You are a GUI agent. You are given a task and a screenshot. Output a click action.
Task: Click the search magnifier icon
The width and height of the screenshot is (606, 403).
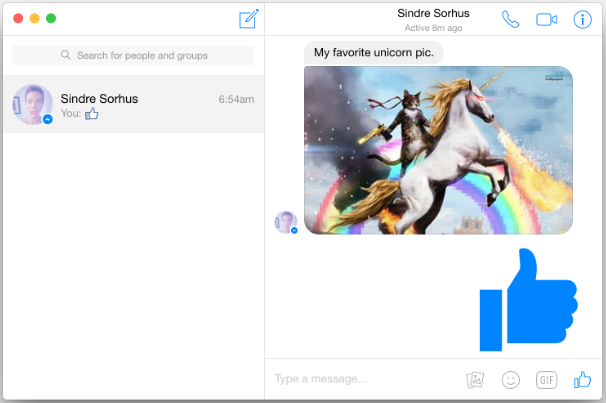(66, 55)
